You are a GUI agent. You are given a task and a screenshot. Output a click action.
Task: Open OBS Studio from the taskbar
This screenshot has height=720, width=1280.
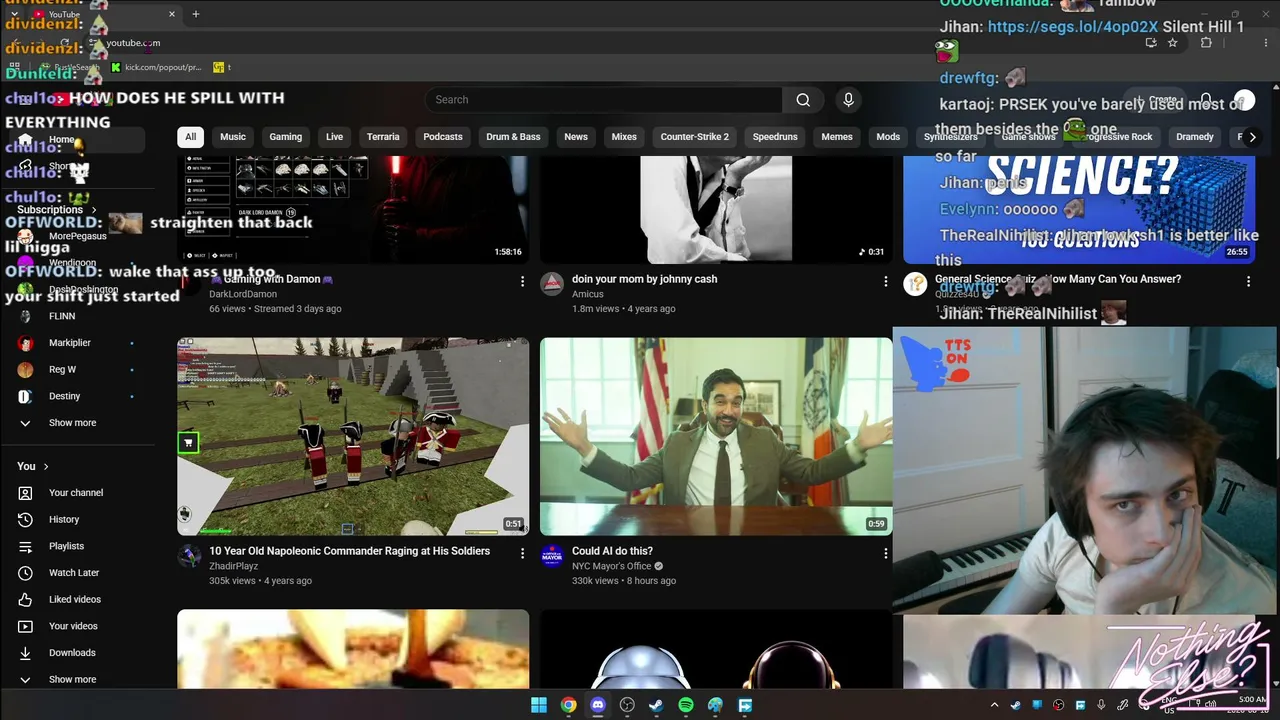627,705
